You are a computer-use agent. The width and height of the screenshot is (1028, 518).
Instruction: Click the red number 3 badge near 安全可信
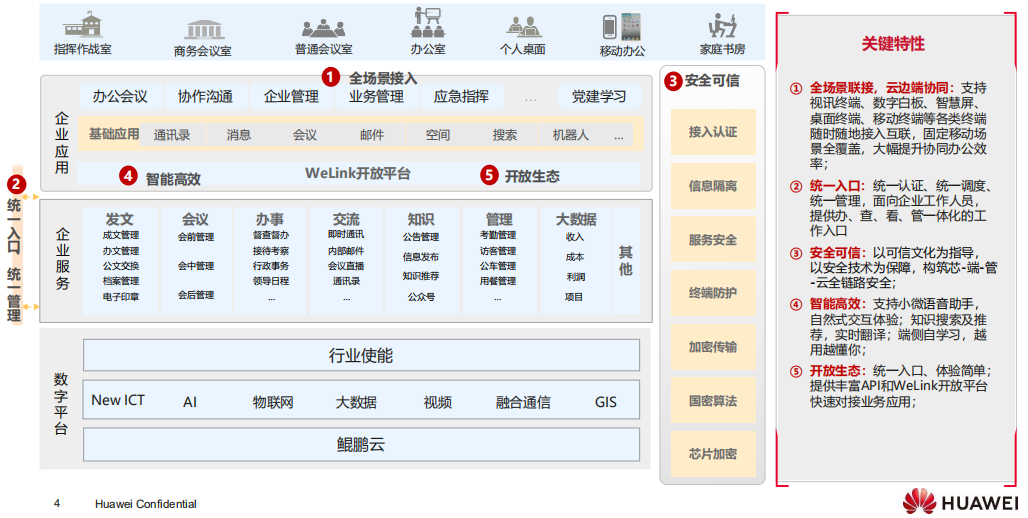673,80
